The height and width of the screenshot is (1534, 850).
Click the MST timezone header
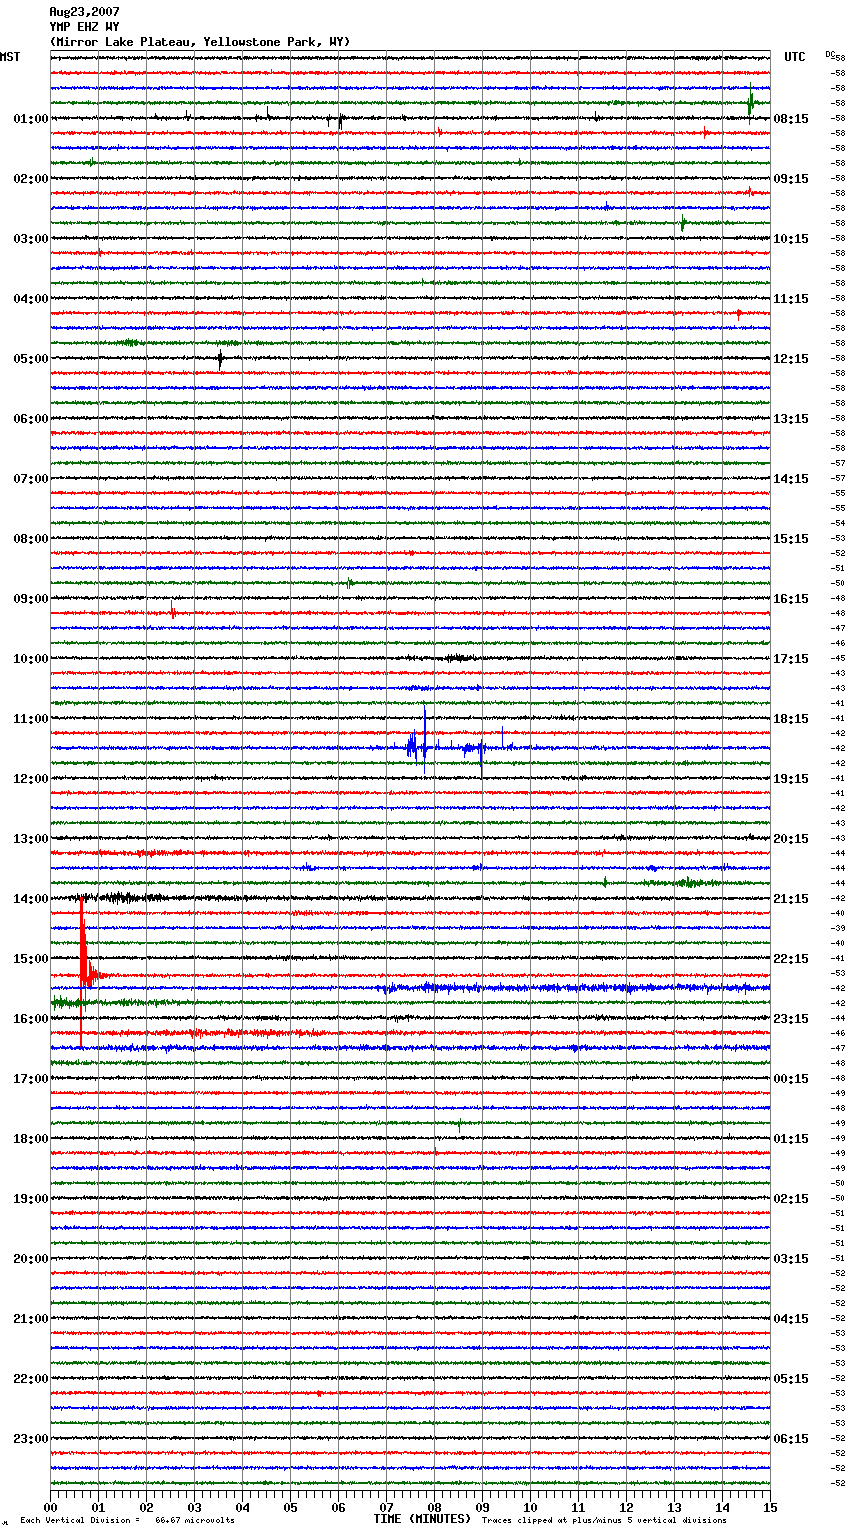(x=10, y=57)
